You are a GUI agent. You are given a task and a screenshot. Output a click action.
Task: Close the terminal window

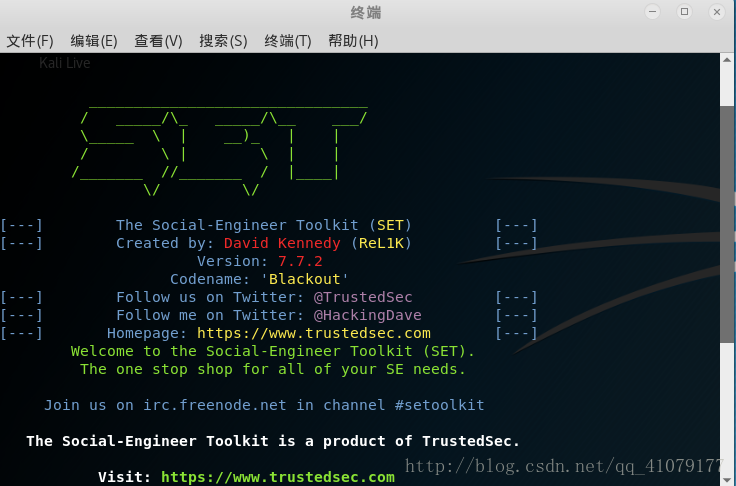tap(717, 12)
